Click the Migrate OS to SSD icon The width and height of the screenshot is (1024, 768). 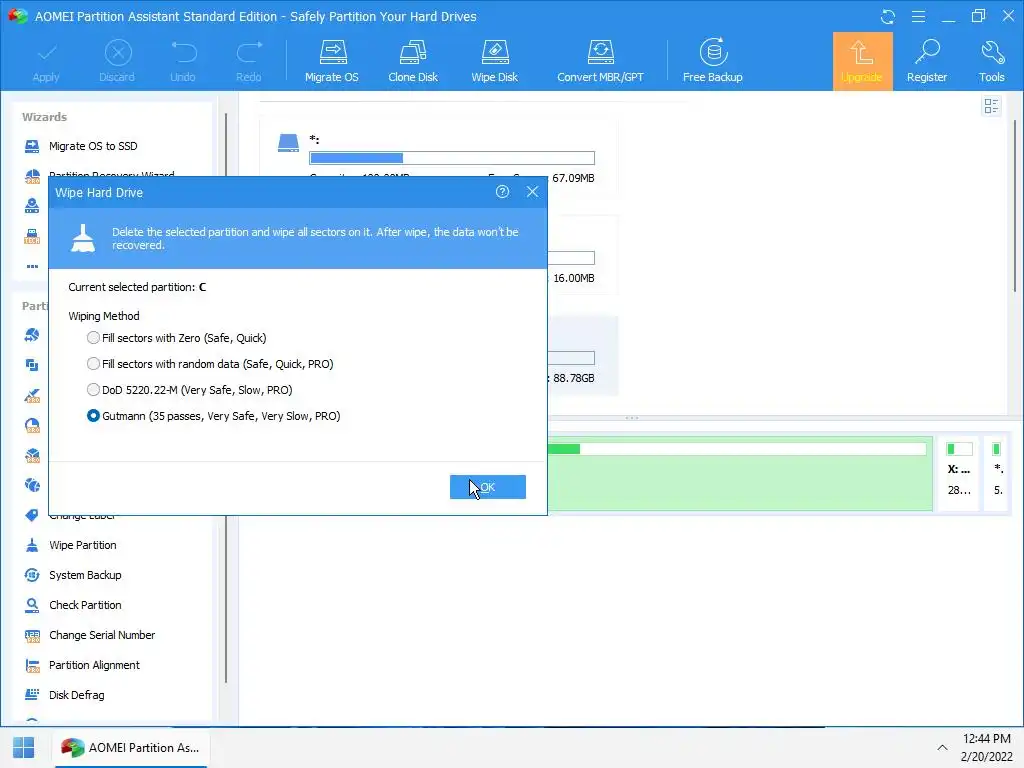(32, 146)
